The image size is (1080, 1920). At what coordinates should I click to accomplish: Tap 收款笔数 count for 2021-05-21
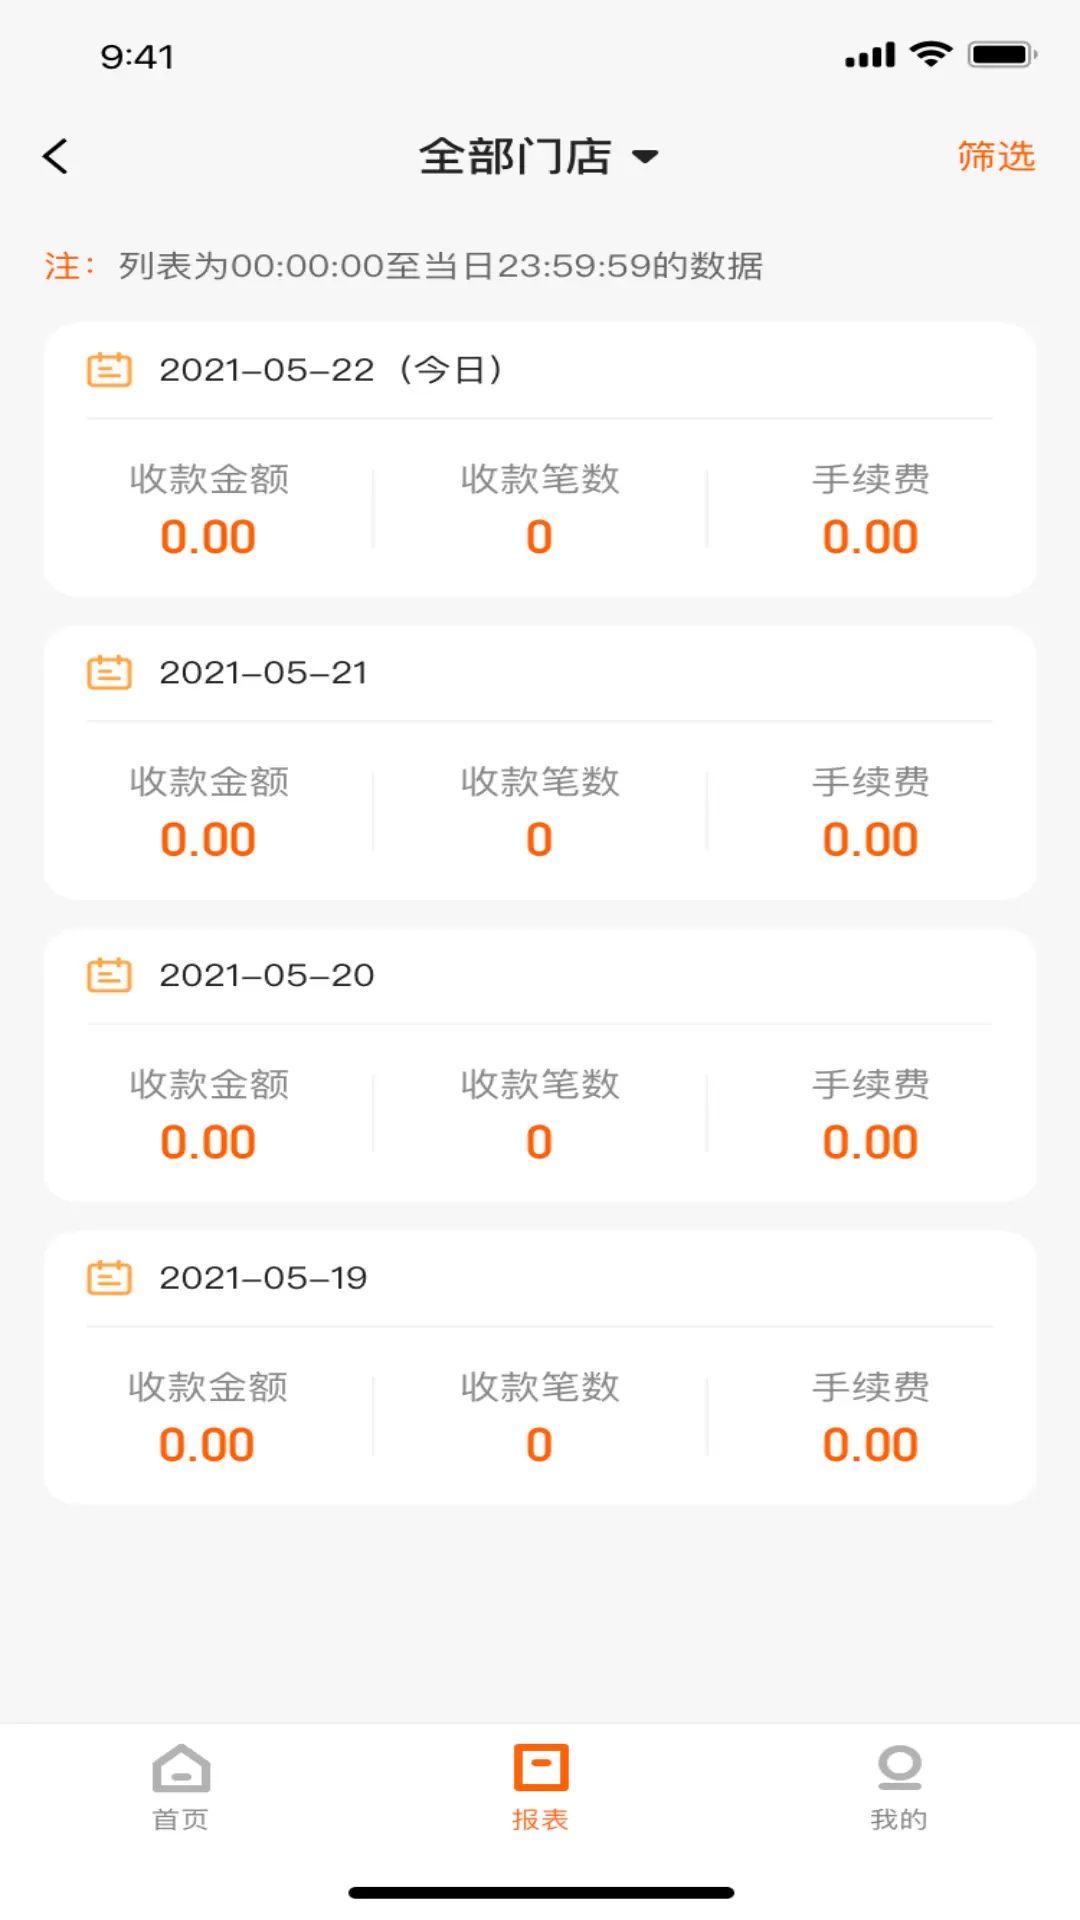[x=539, y=839]
